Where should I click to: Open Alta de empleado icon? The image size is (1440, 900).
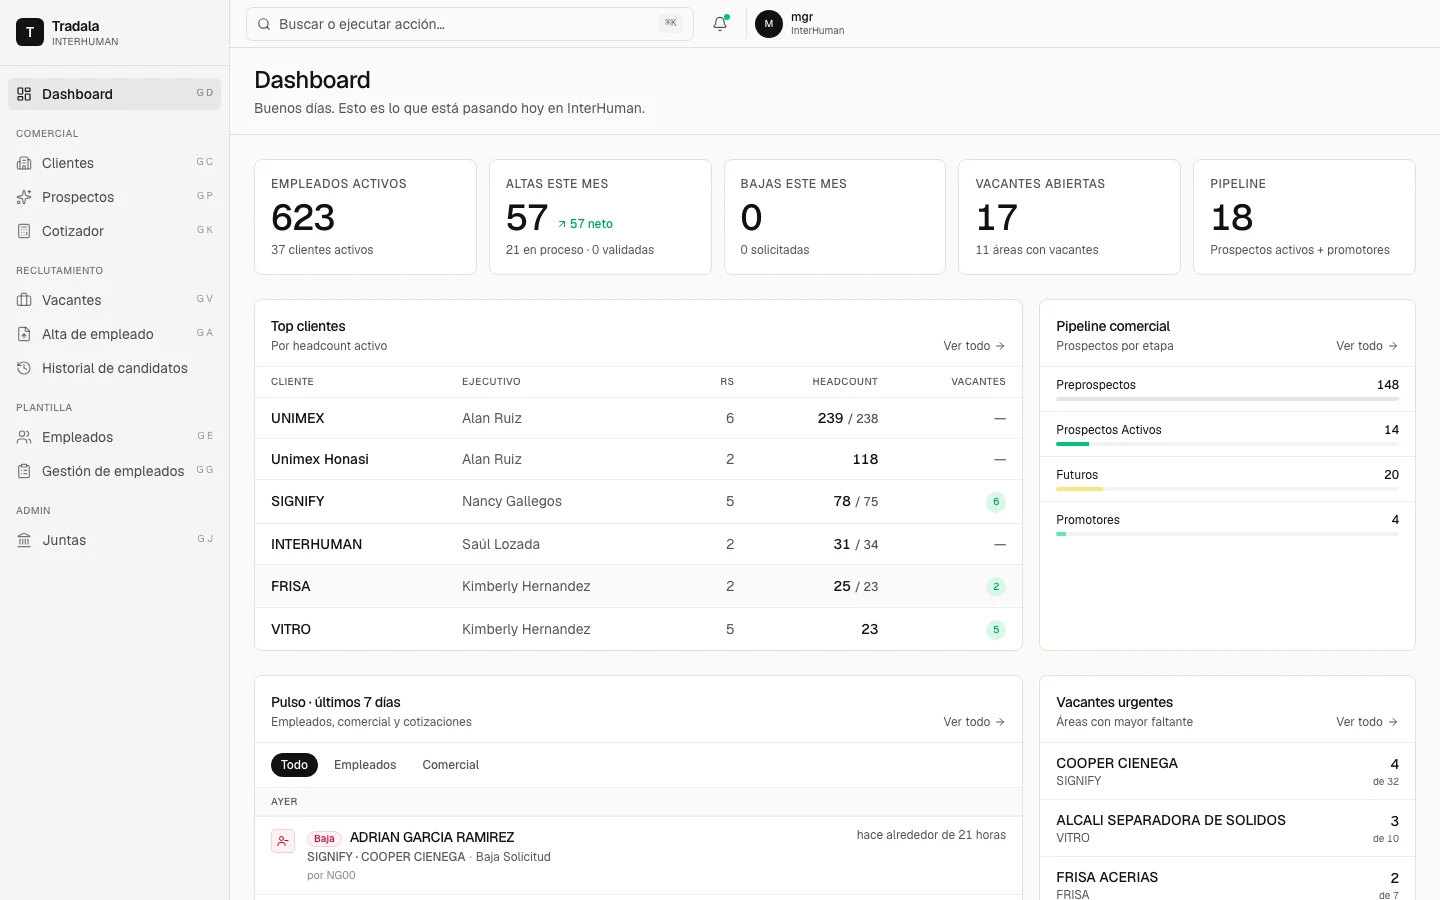click(x=24, y=334)
